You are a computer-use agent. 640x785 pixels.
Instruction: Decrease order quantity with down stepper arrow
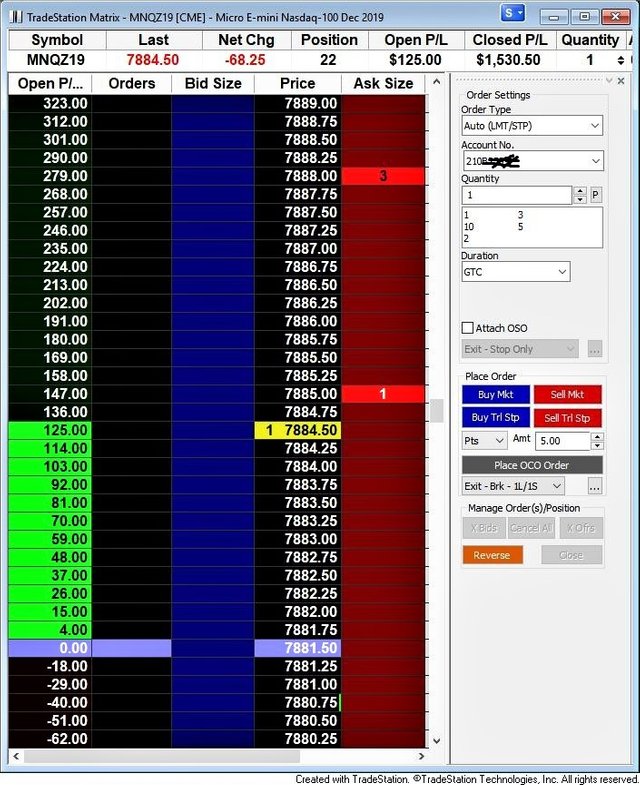tap(580, 199)
